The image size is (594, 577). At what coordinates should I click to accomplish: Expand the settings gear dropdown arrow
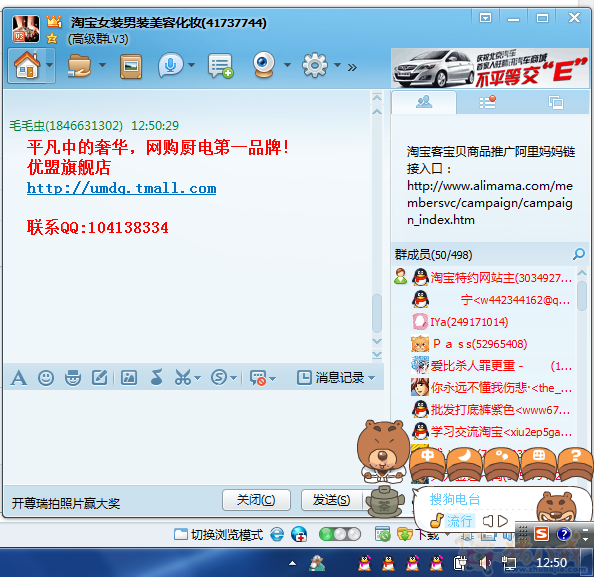(x=337, y=65)
